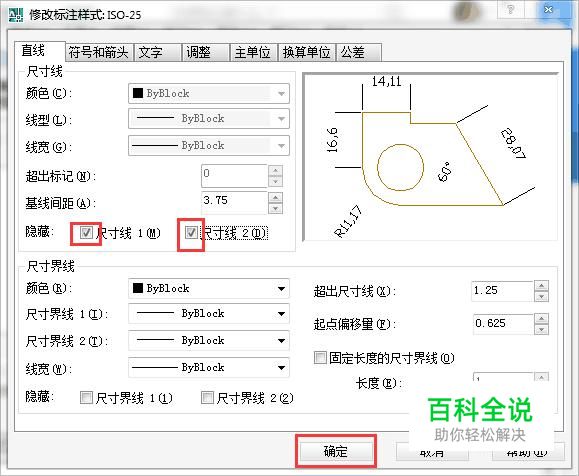
Task: Close the 修改标注样式 dialog
Action: [549, 9]
